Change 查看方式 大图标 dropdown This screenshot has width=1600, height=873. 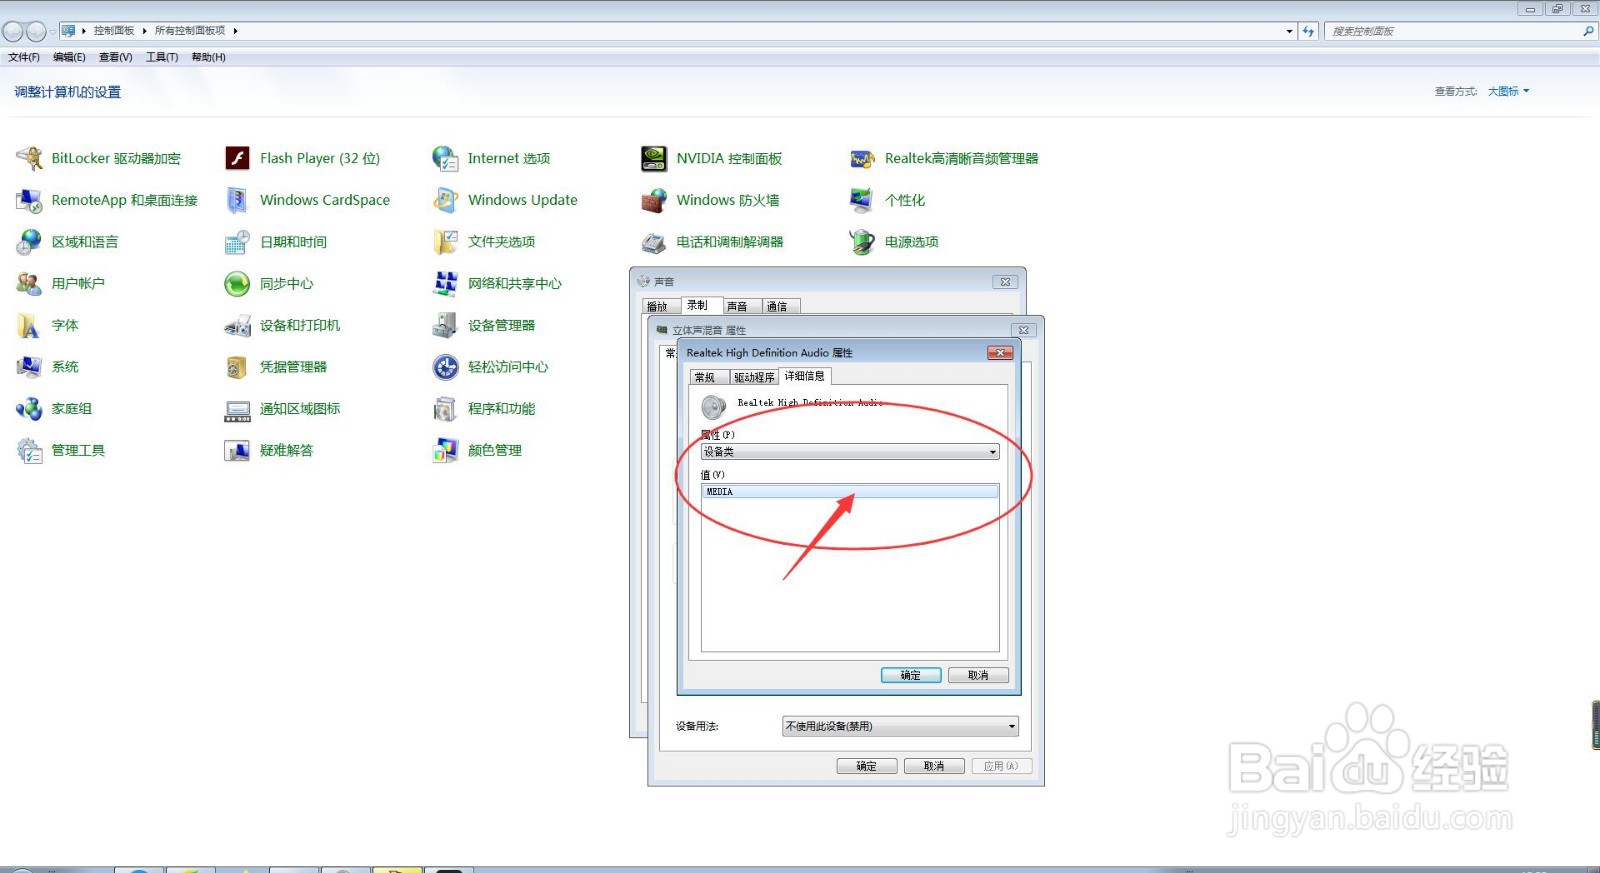[x=1508, y=91]
